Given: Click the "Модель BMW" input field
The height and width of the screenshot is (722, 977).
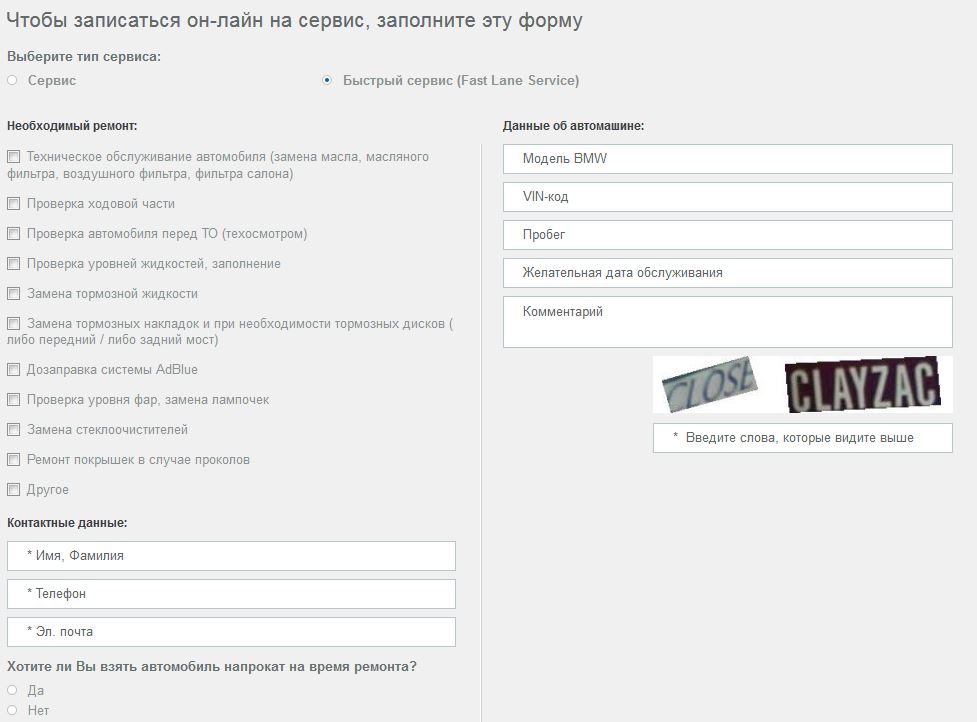Looking at the screenshot, I should [x=728, y=159].
